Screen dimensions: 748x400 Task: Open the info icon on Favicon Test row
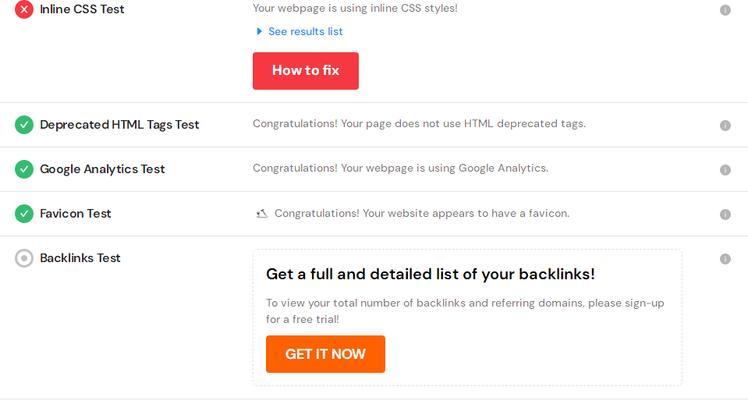pyautogui.click(x=725, y=214)
